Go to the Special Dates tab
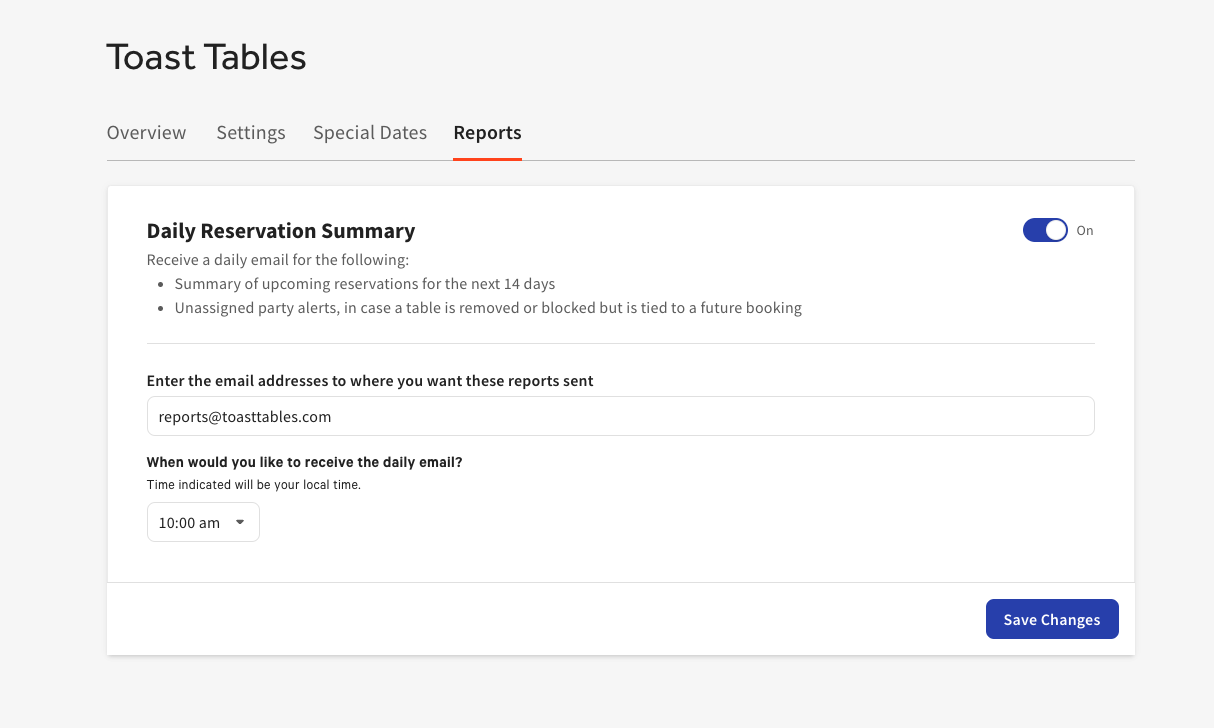This screenshot has height=728, width=1214. pos(370,133)
